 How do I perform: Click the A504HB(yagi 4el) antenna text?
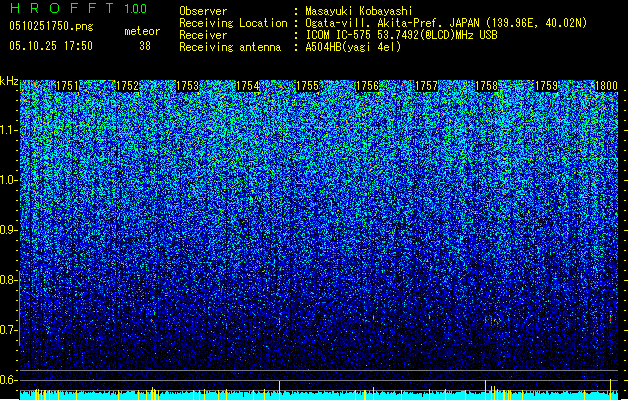click(x=353, y=47)
